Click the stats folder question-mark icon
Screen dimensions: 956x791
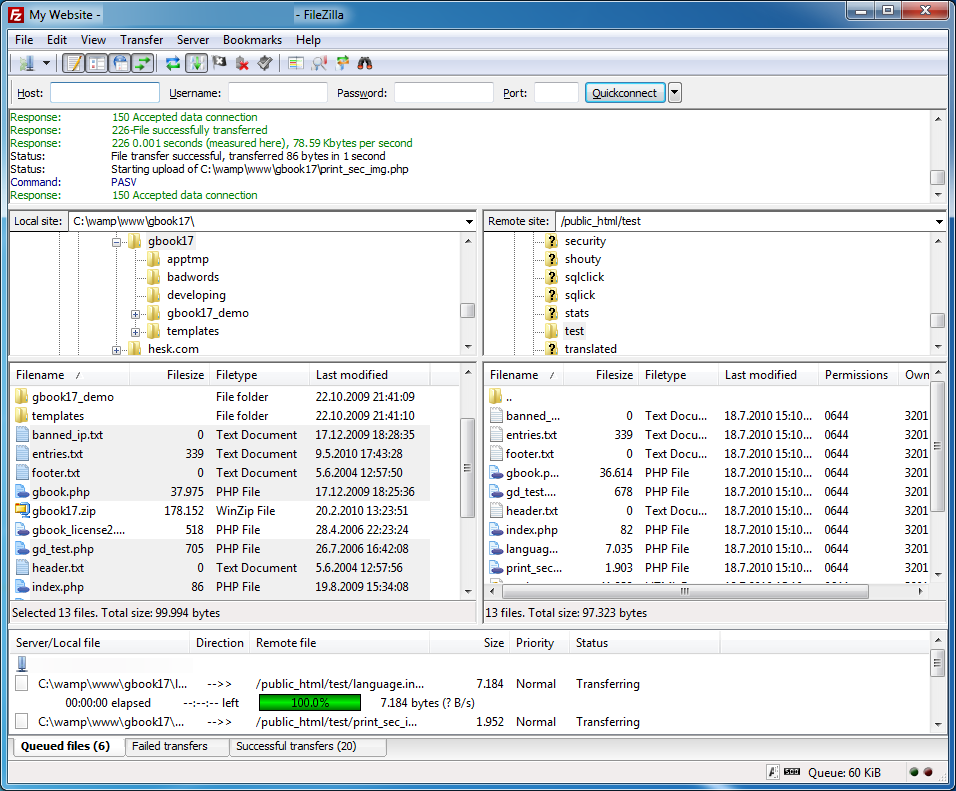coord(552,313)
